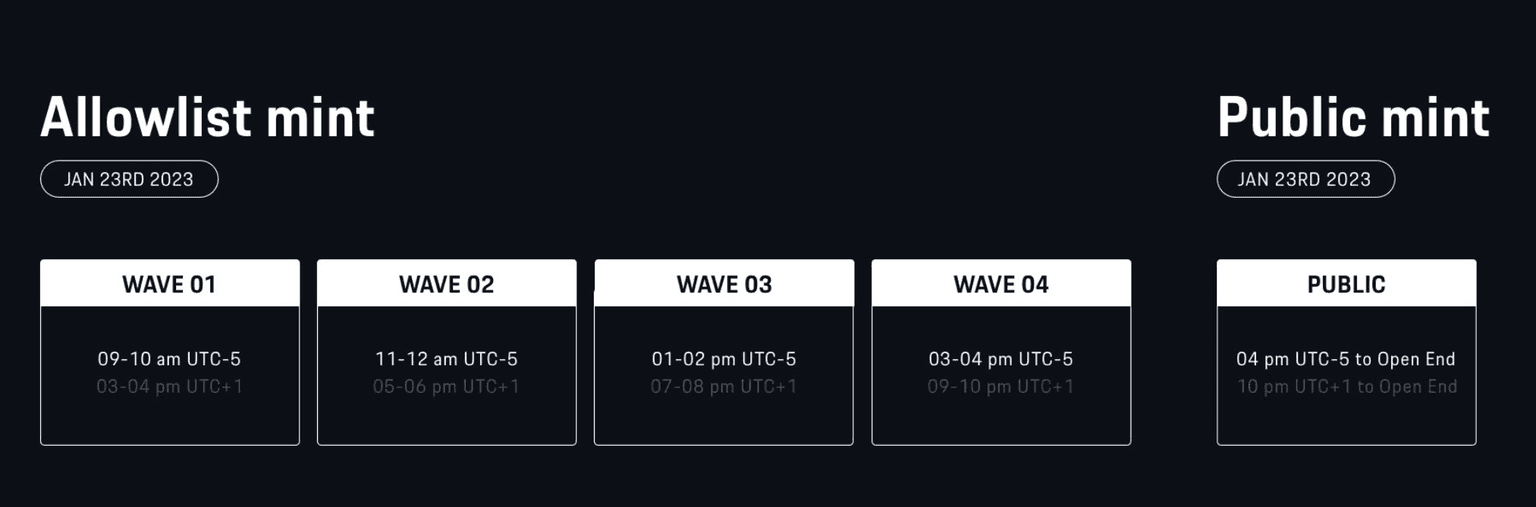Click the 04 pm UTC-5 to Open End text

(x=1346, y=359)
